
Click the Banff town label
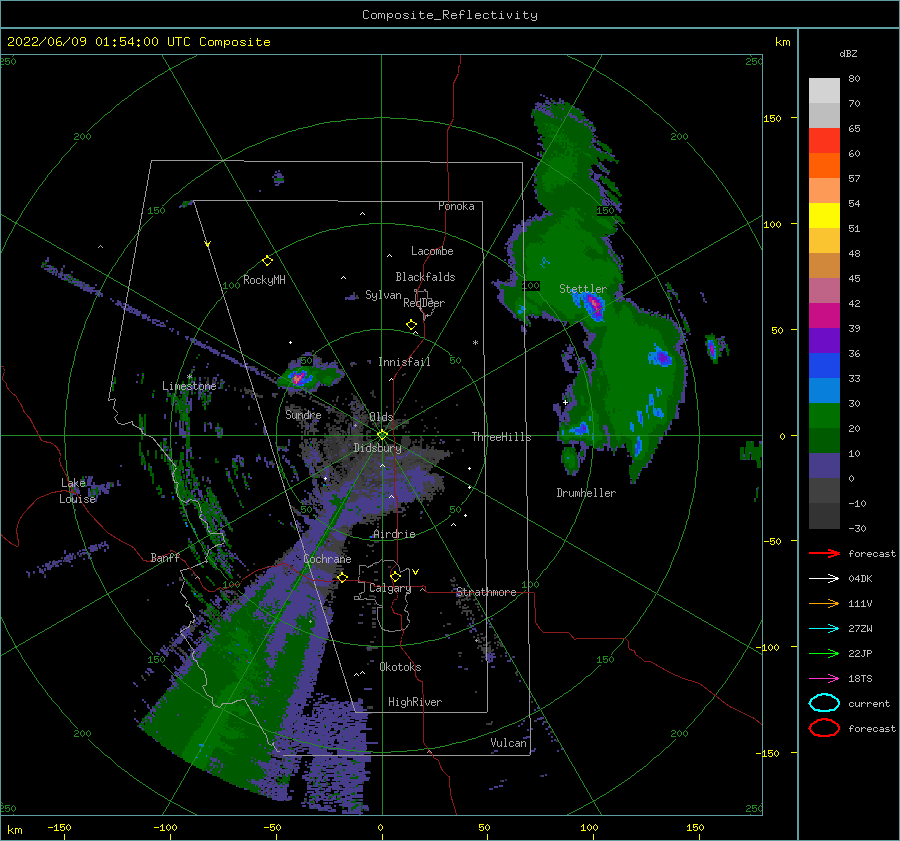(165, 557)
